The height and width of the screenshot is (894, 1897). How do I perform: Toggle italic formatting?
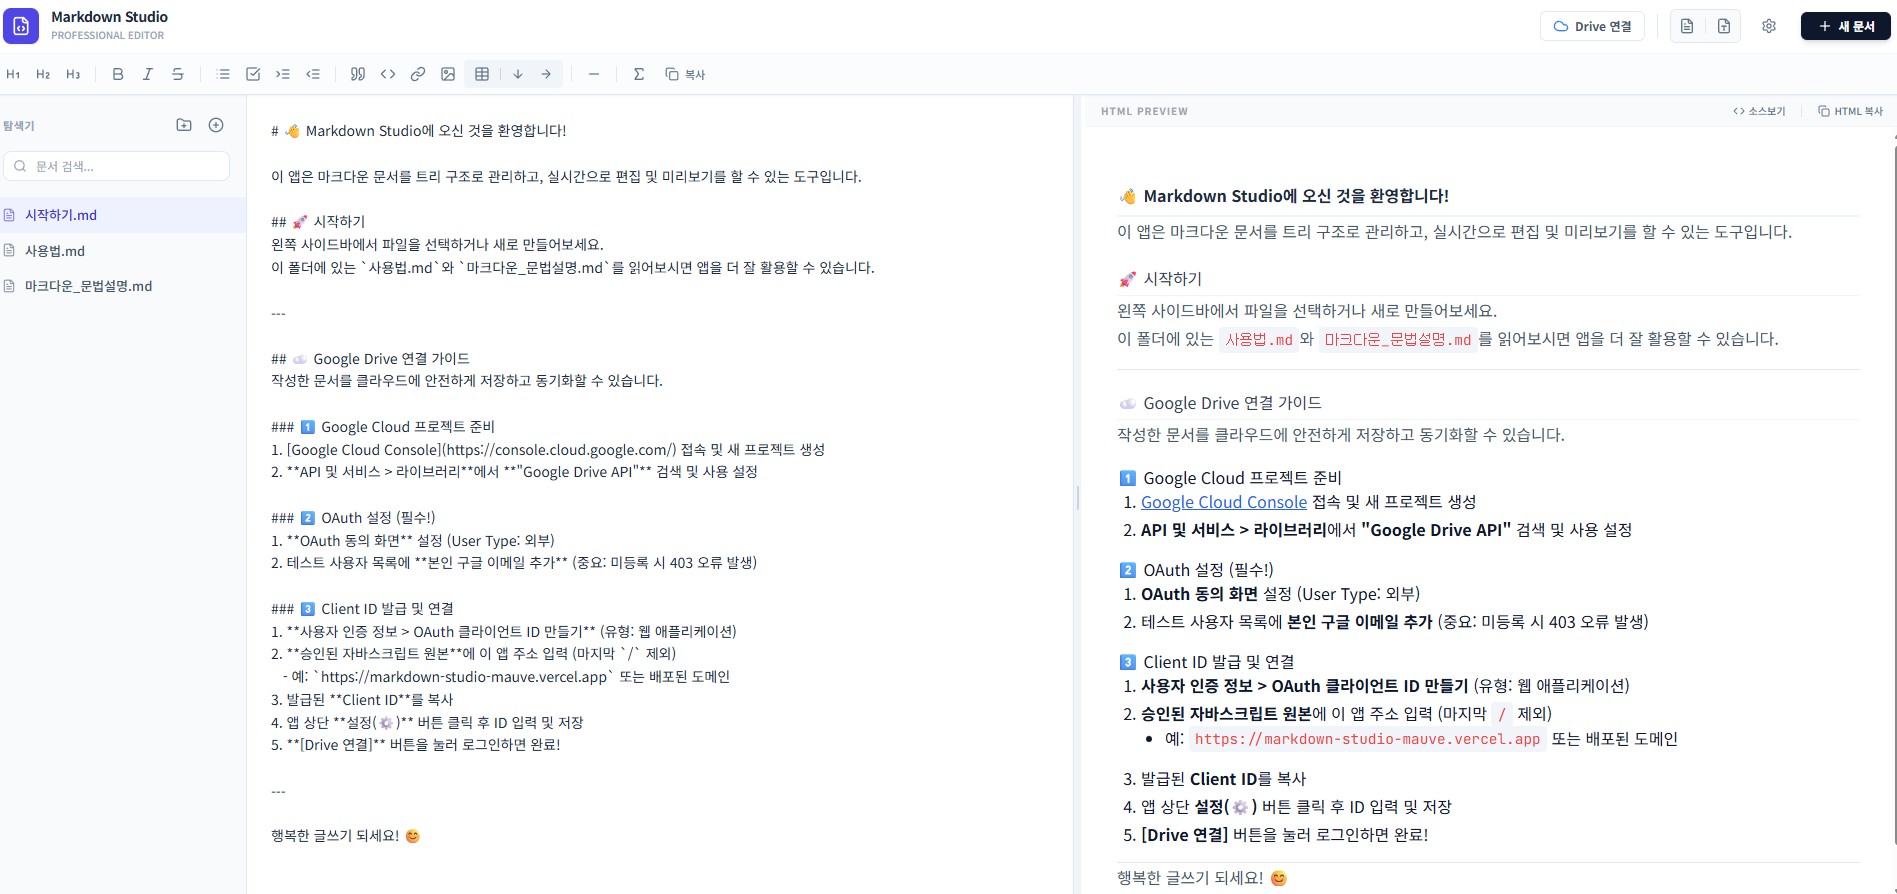pyautogui.click(x=148, y=74)
